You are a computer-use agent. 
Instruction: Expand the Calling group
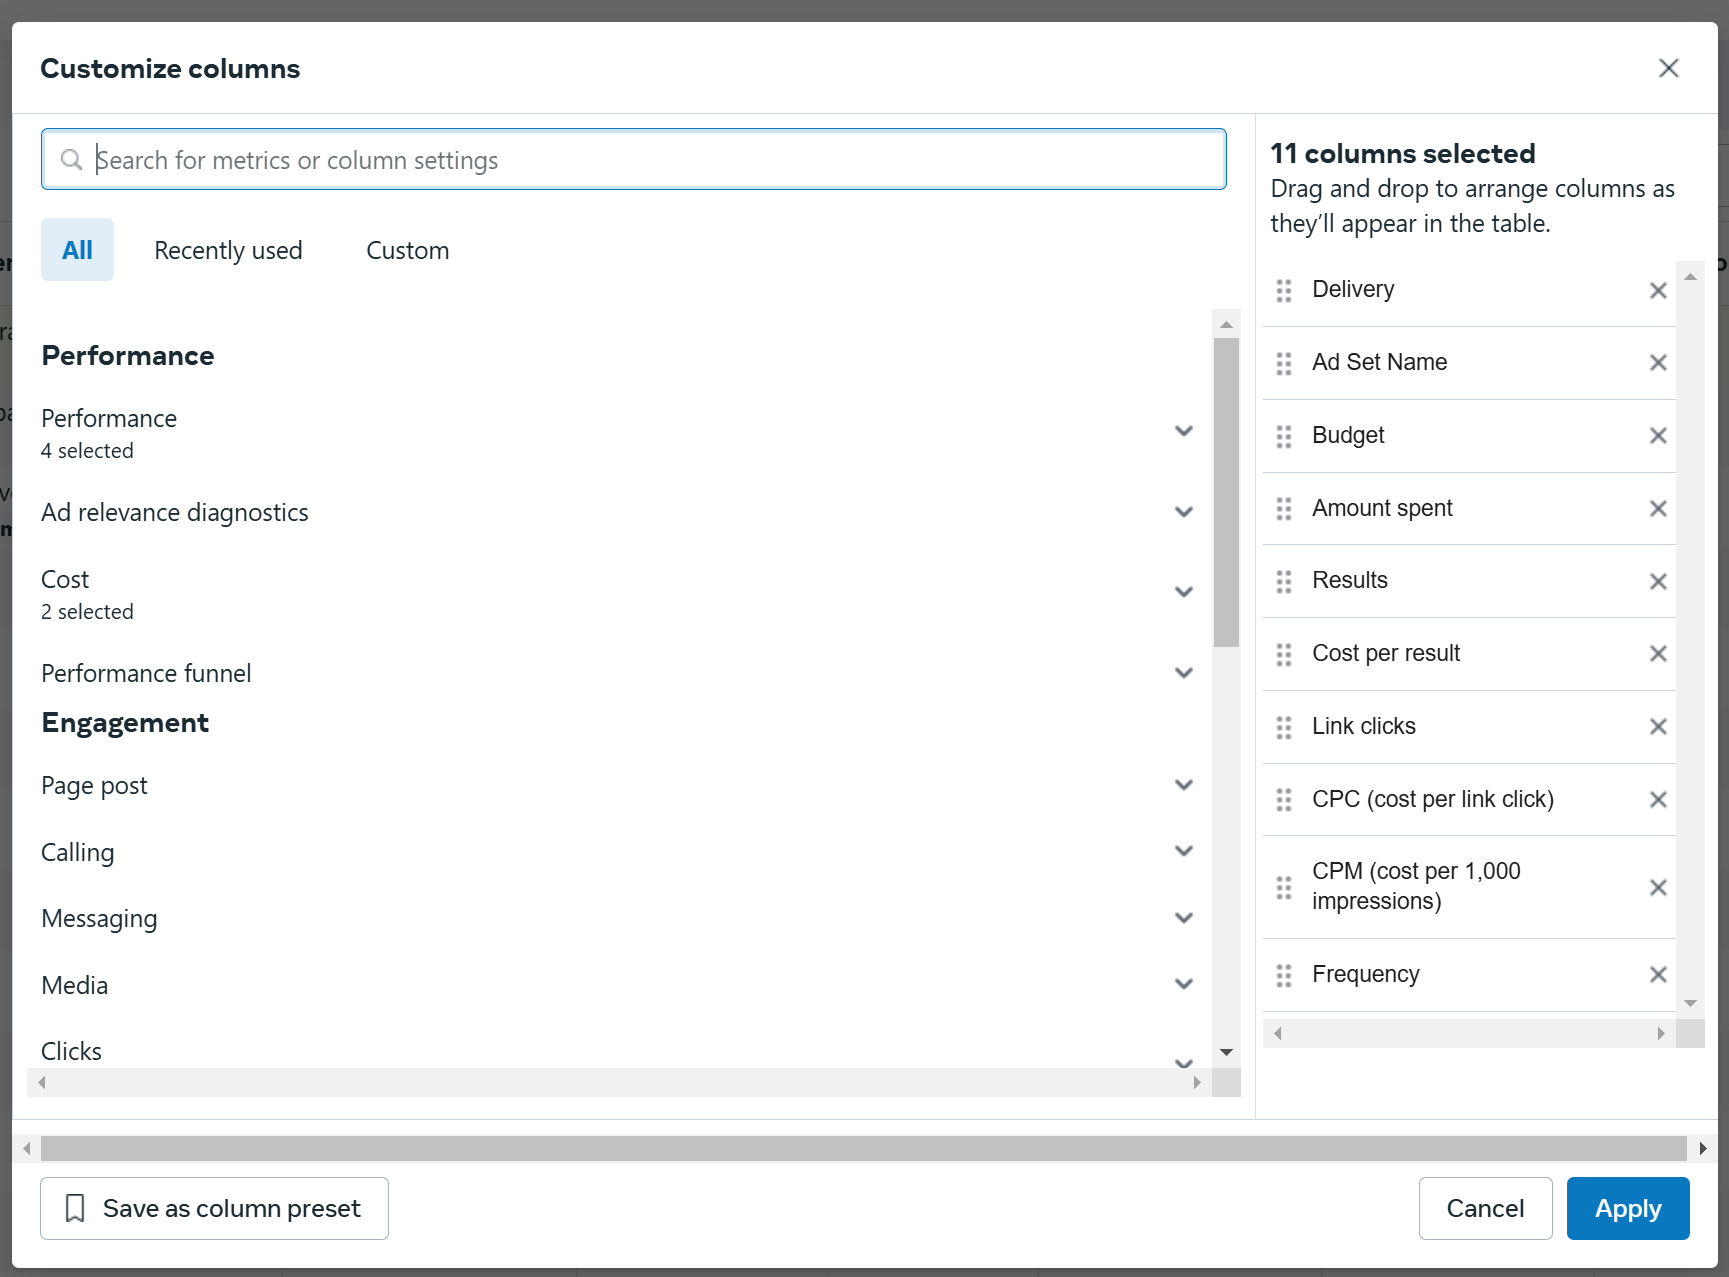coord(1184,851)
